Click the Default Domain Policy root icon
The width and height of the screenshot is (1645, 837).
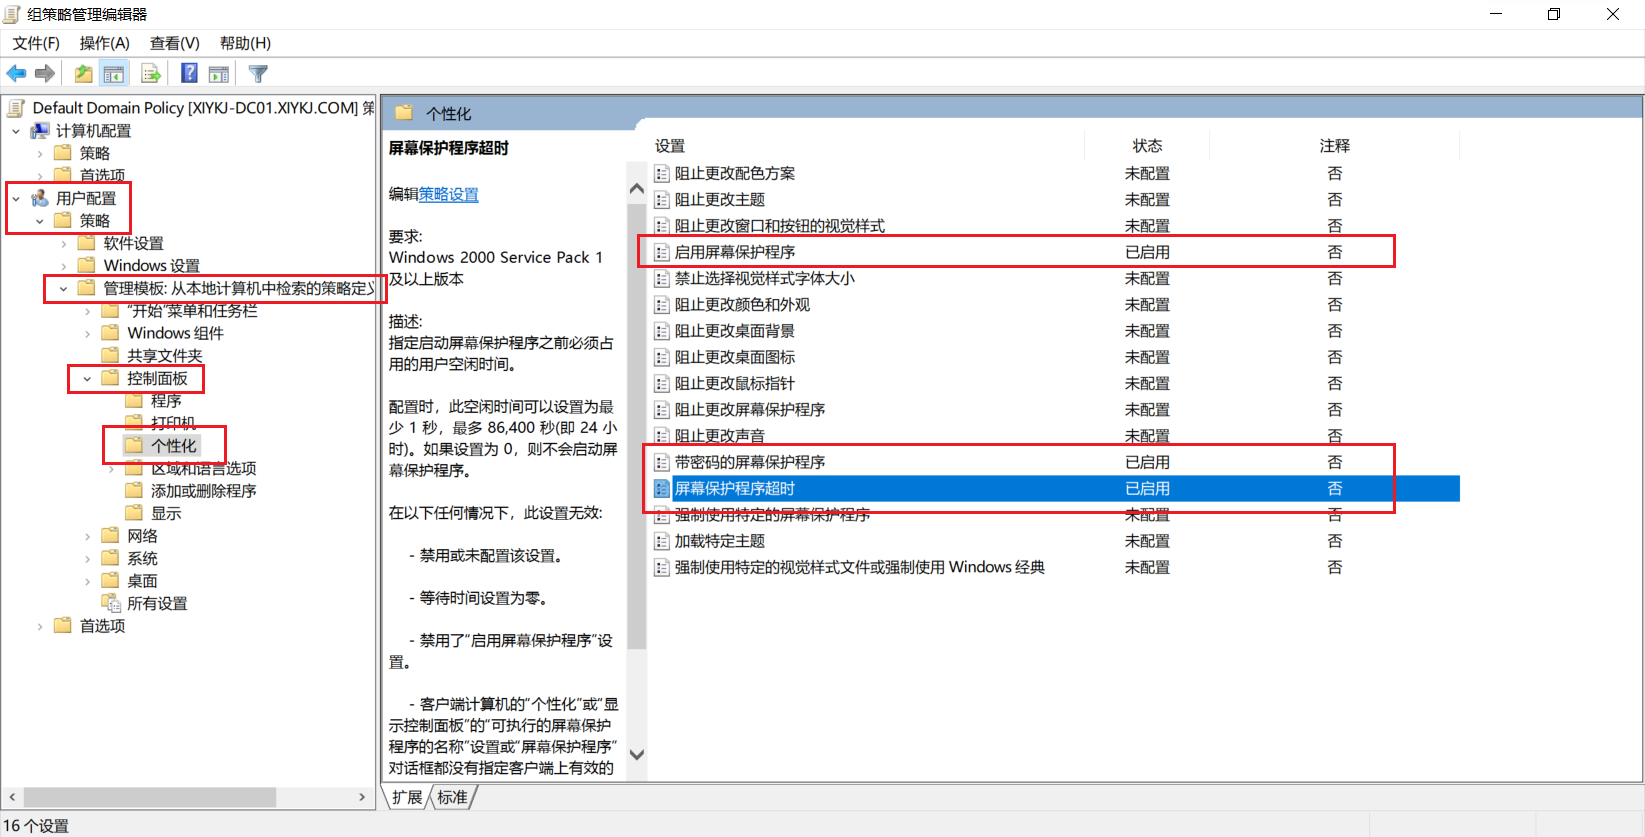click(16, 108)
